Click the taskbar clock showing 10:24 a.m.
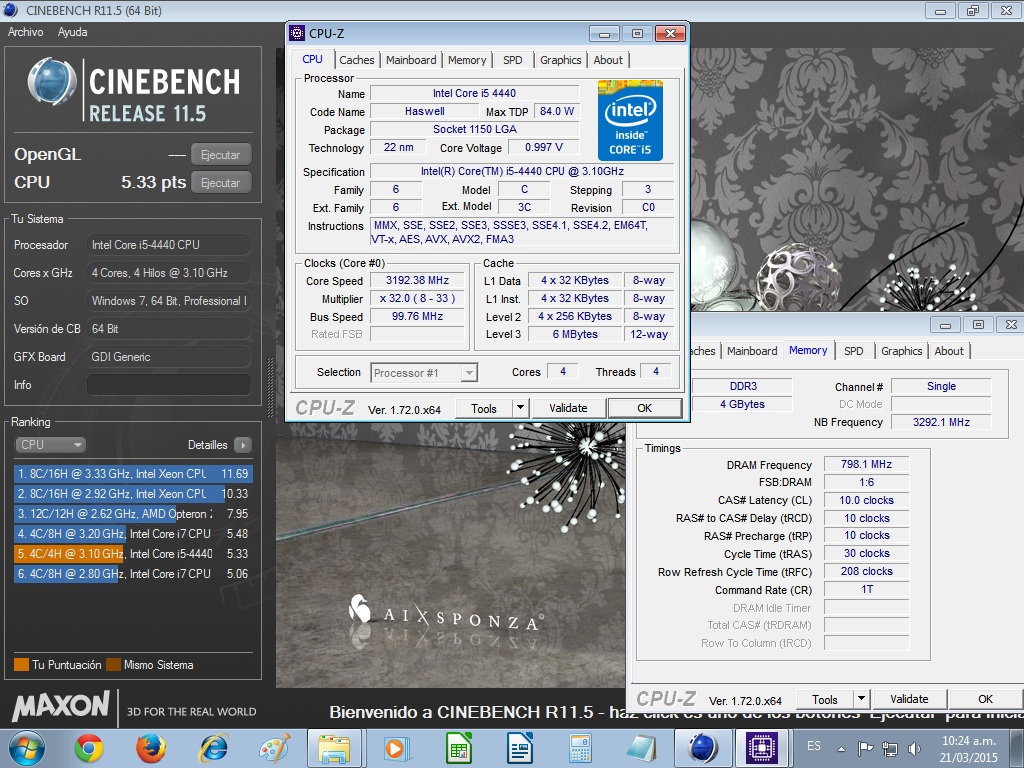Viewport: 1024px width, 768px height. click(969, 748)
